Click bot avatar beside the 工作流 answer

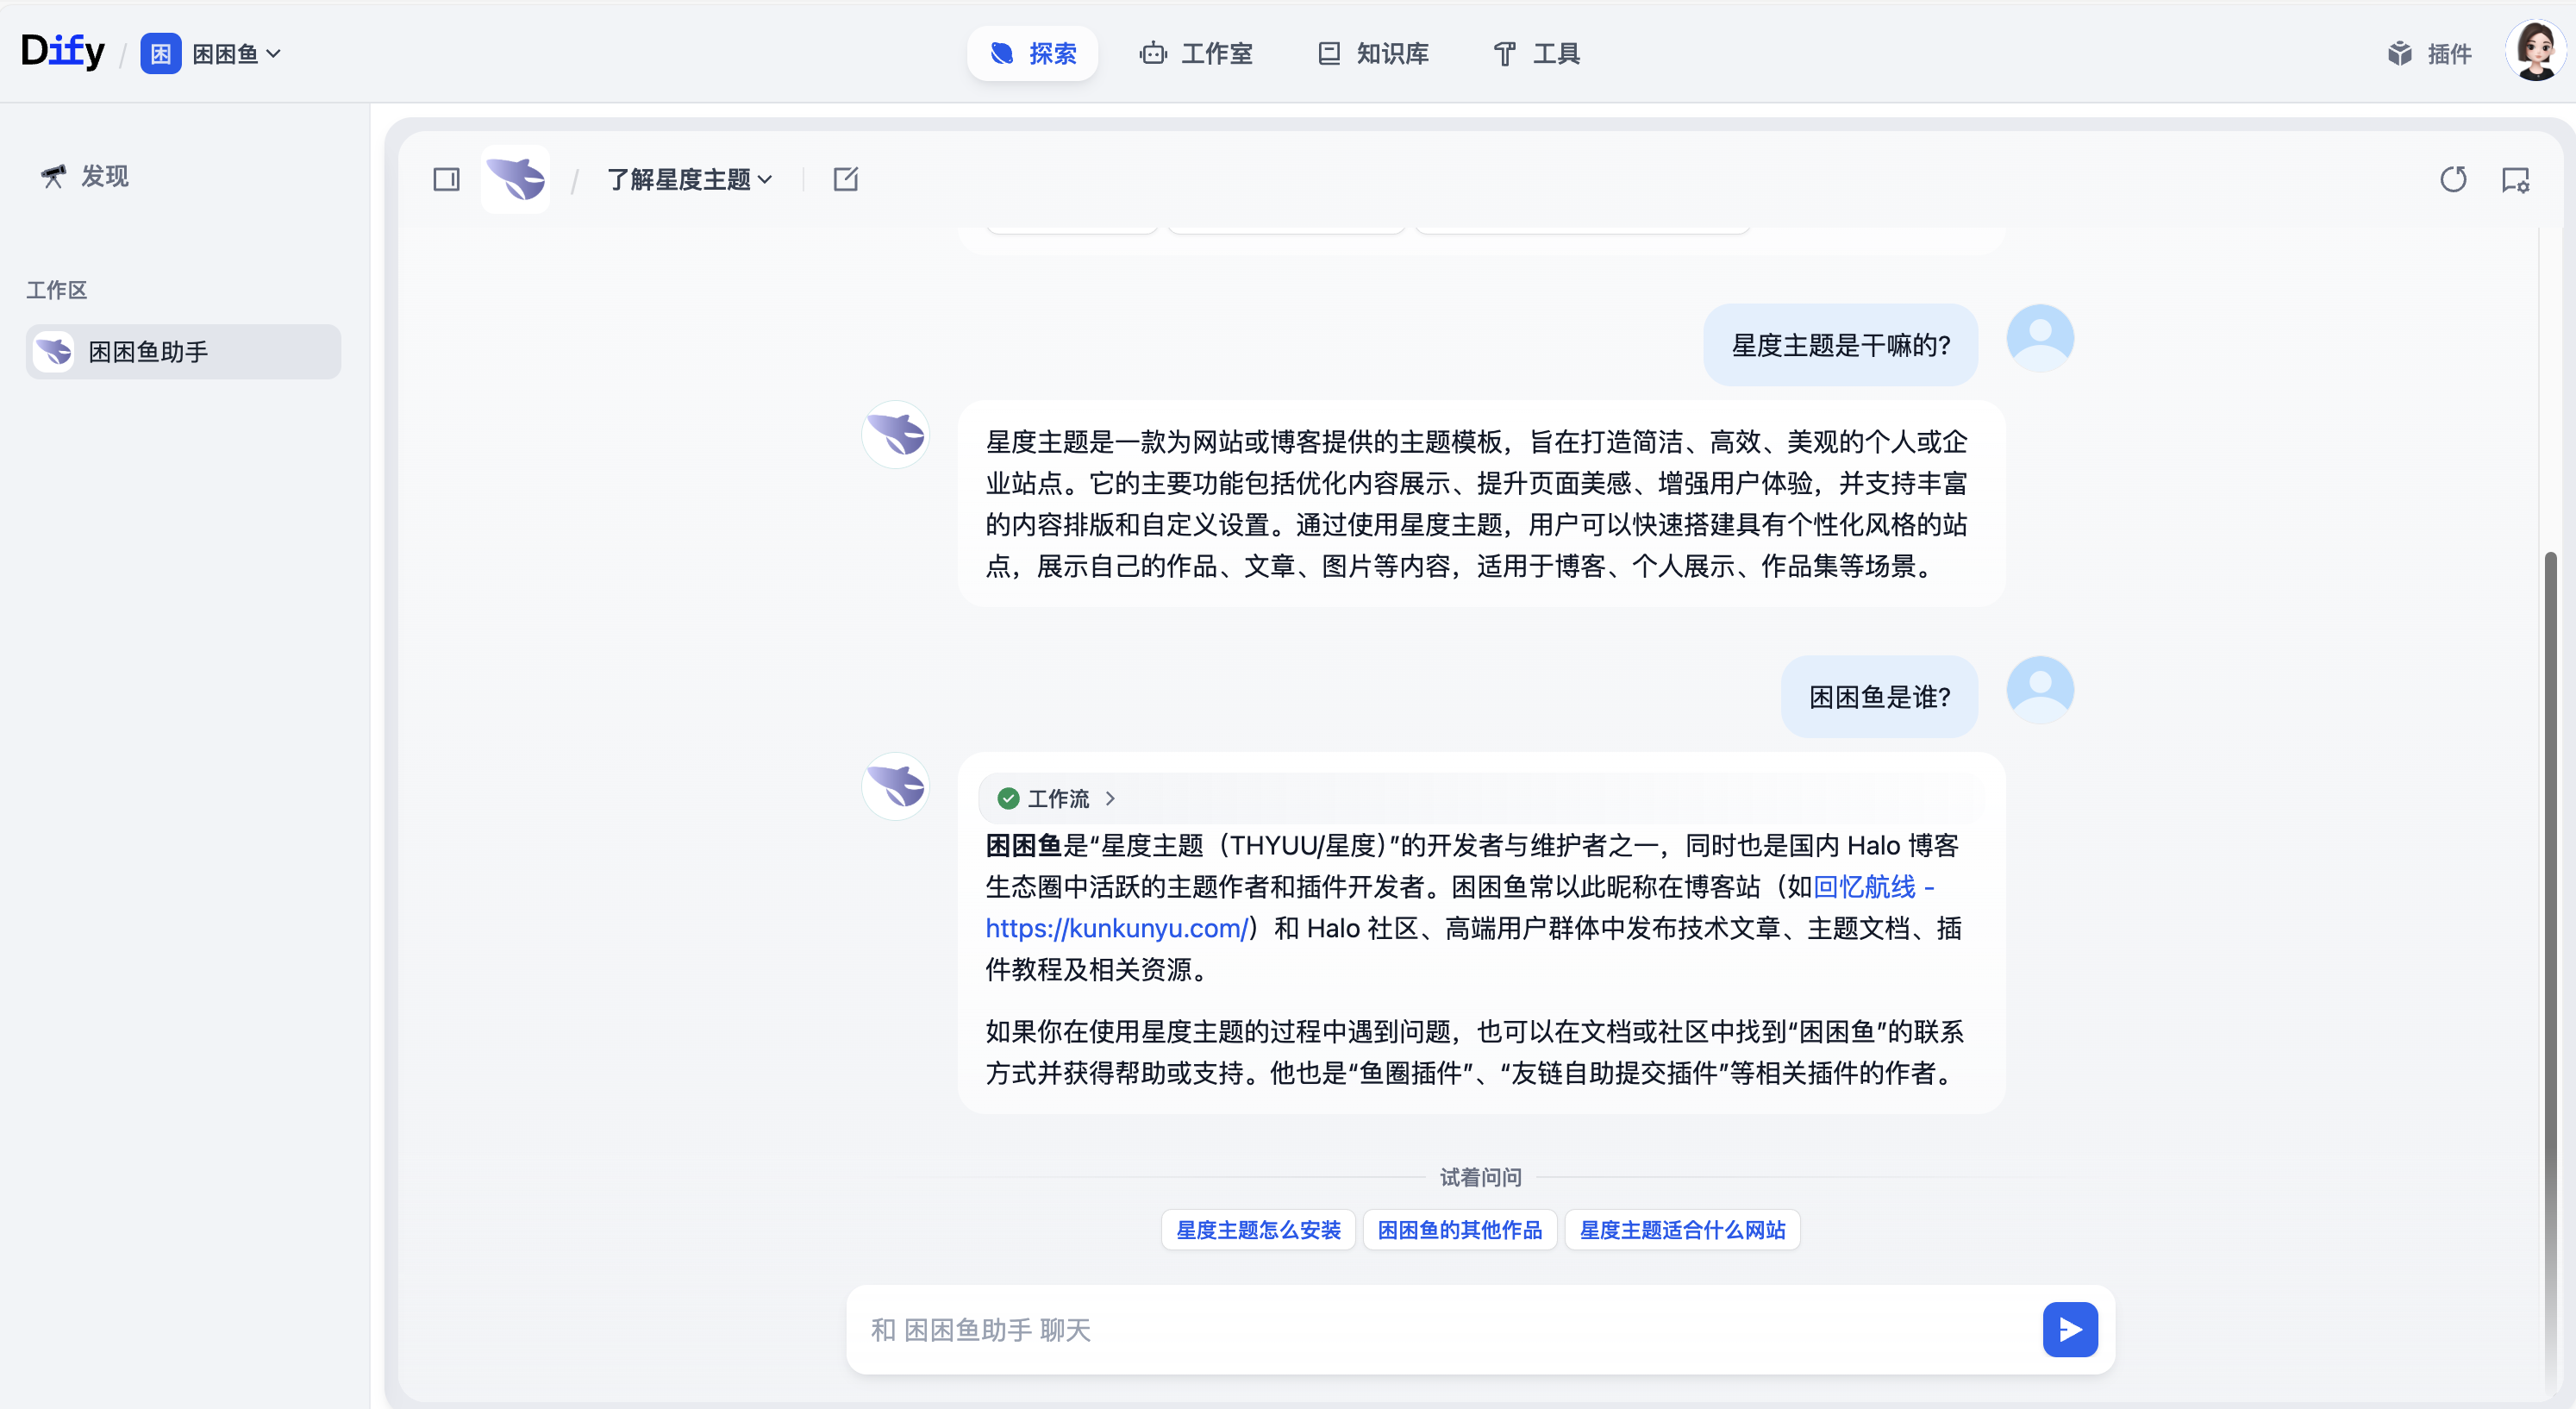click(896, 786)
